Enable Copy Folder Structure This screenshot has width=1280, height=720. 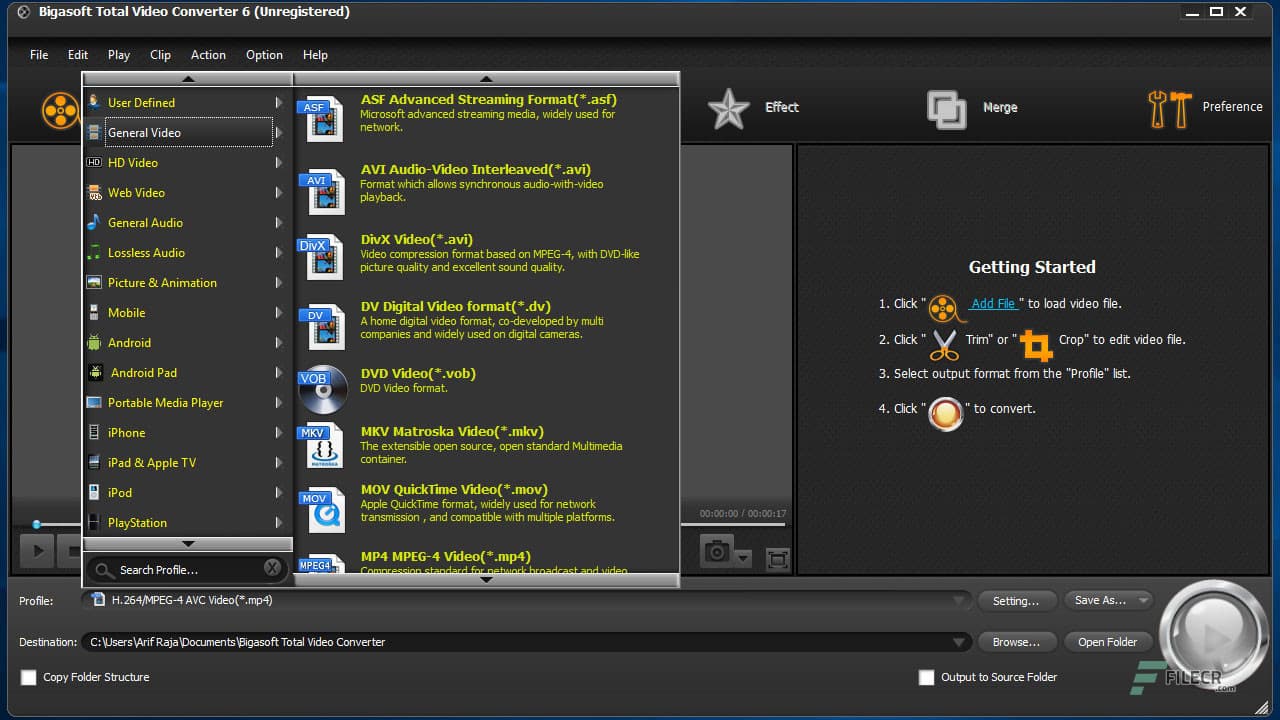pos(28,677)
